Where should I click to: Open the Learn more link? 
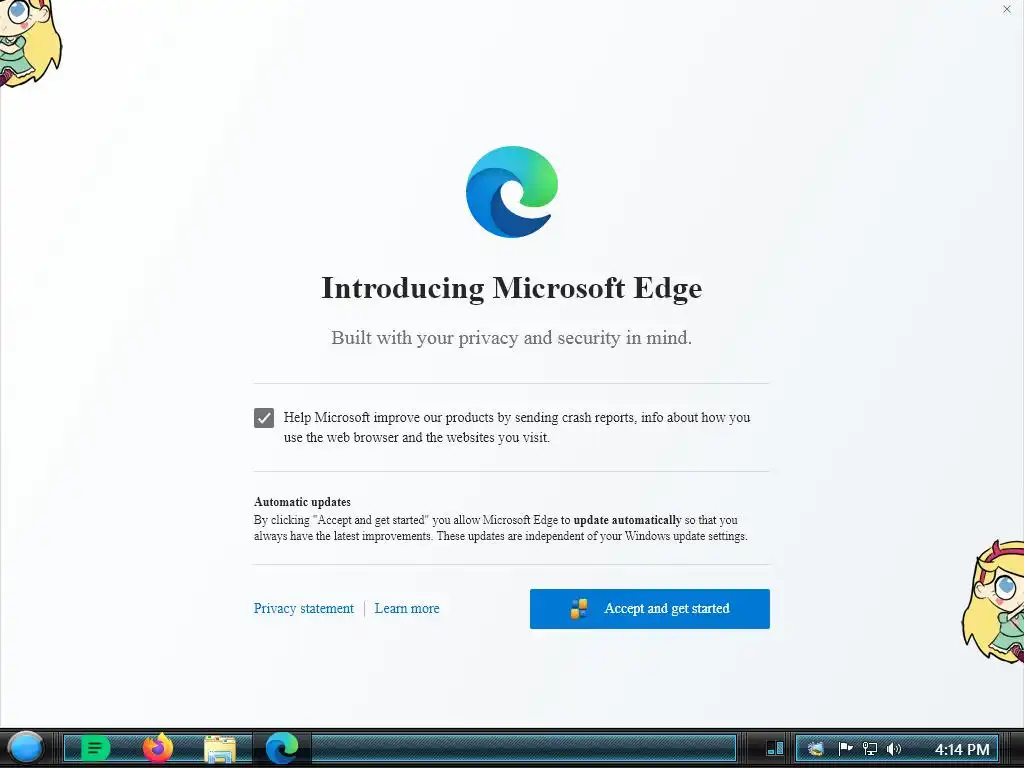point(407,609)
